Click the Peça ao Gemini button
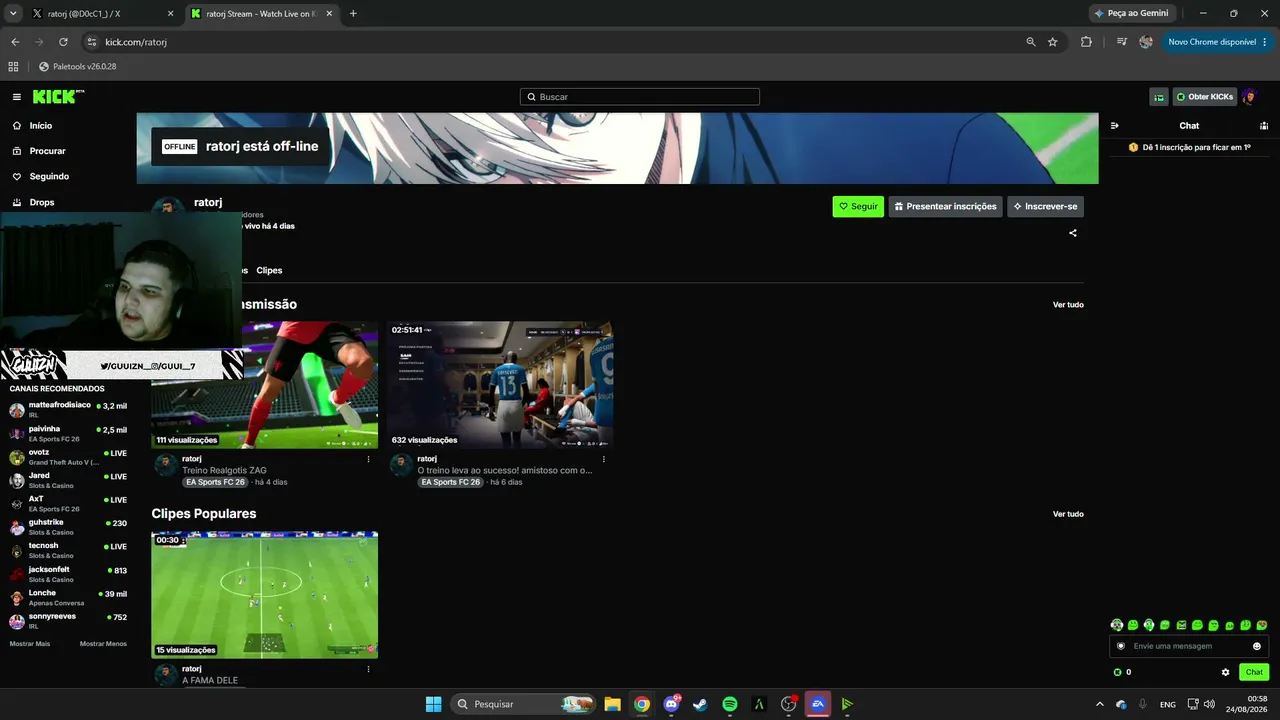Screen dimensions: 1280x720 coord(1132,13)
